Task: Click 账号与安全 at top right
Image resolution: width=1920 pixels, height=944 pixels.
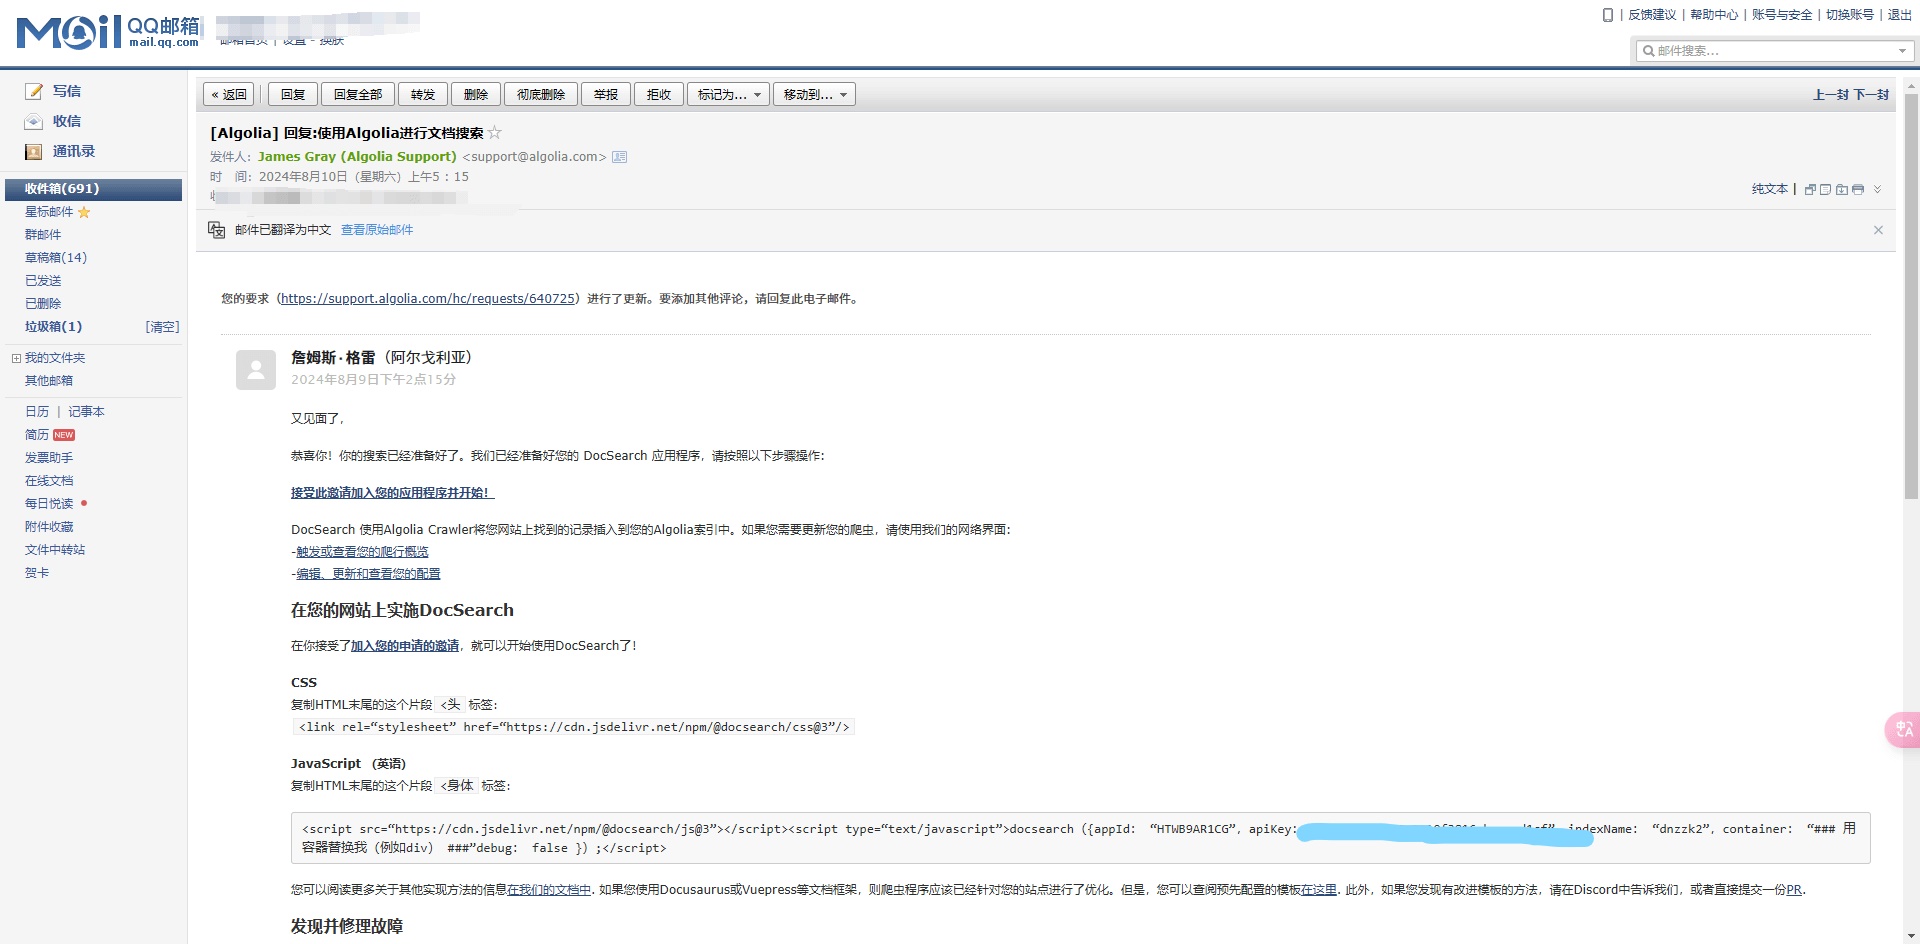Action: pos(1782,15)
